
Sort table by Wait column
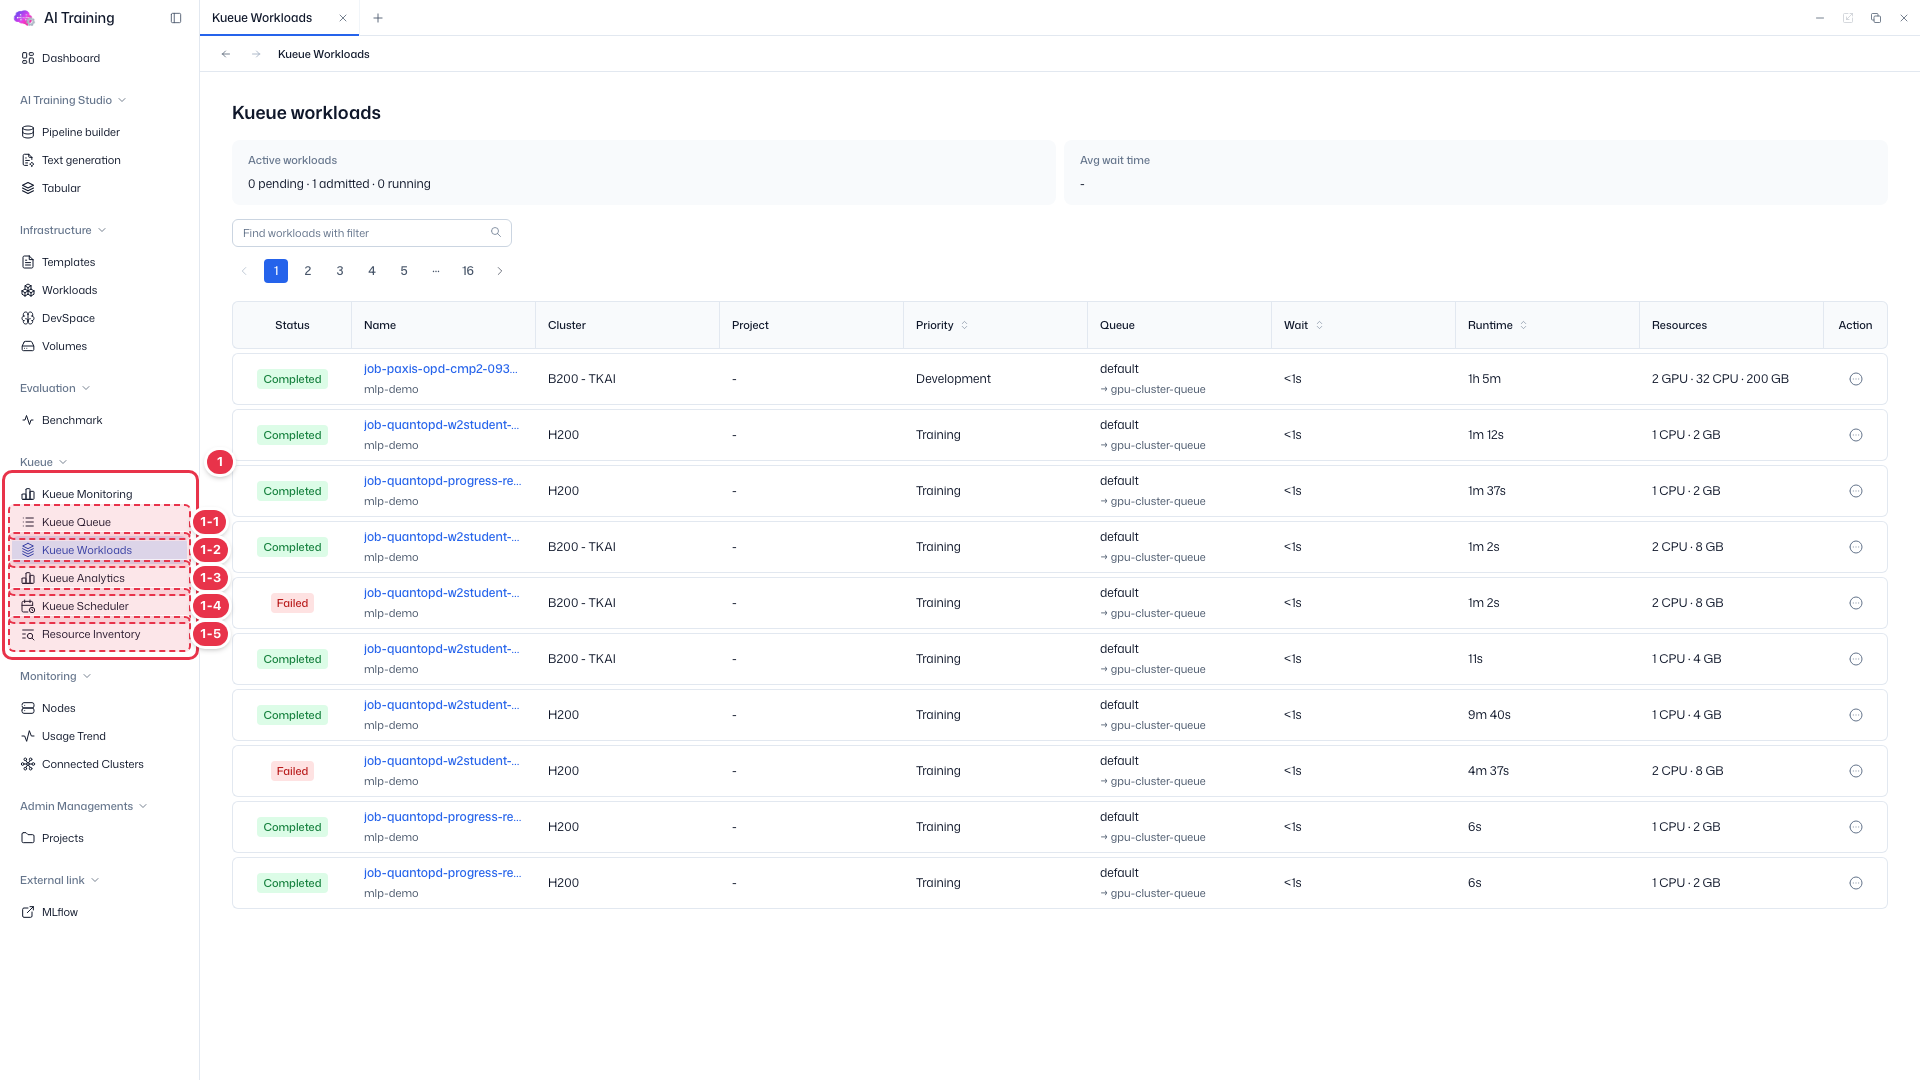(x=1319, y=325)
